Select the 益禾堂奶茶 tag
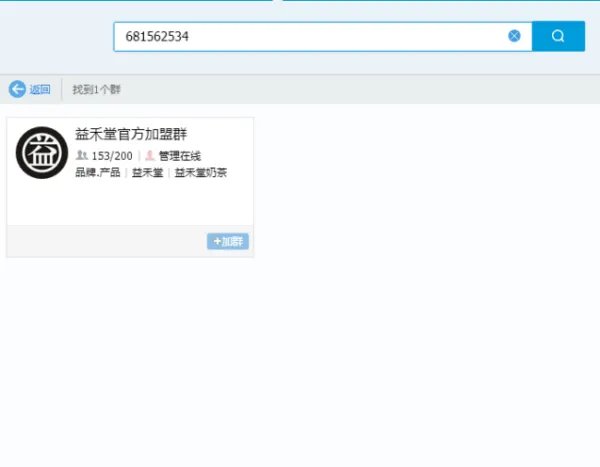Viewport: 600px width, 467px height. [x=201, y=173]
